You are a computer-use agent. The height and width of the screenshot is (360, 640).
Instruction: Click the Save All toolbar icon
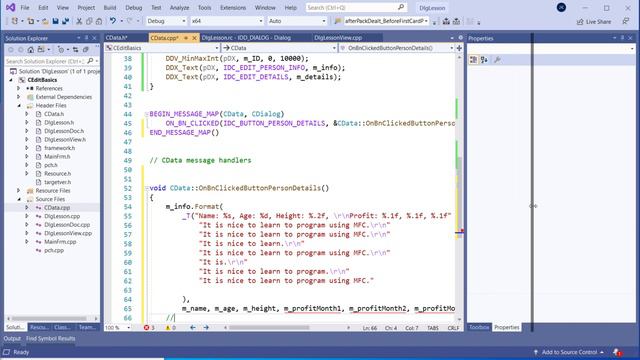[x=65, y=21]
